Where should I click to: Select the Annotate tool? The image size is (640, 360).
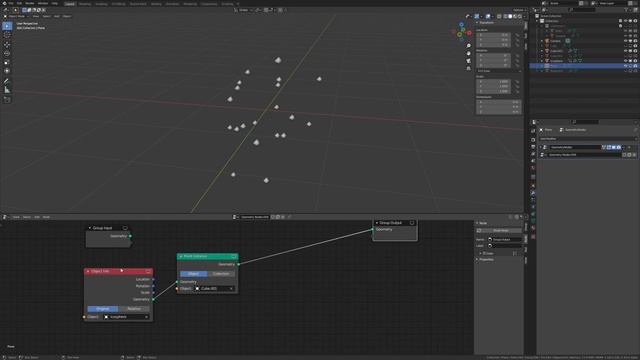tap(7, 81)
